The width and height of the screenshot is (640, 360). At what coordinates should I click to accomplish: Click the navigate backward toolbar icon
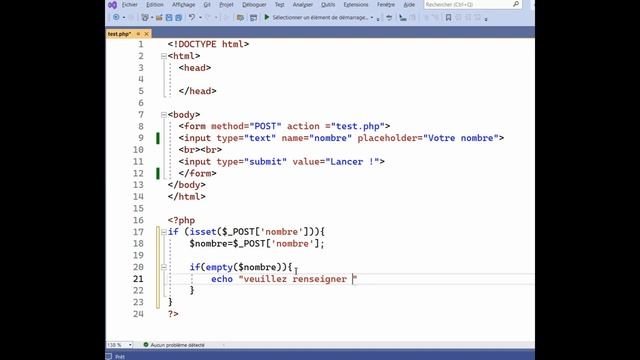tap(116, 17)
